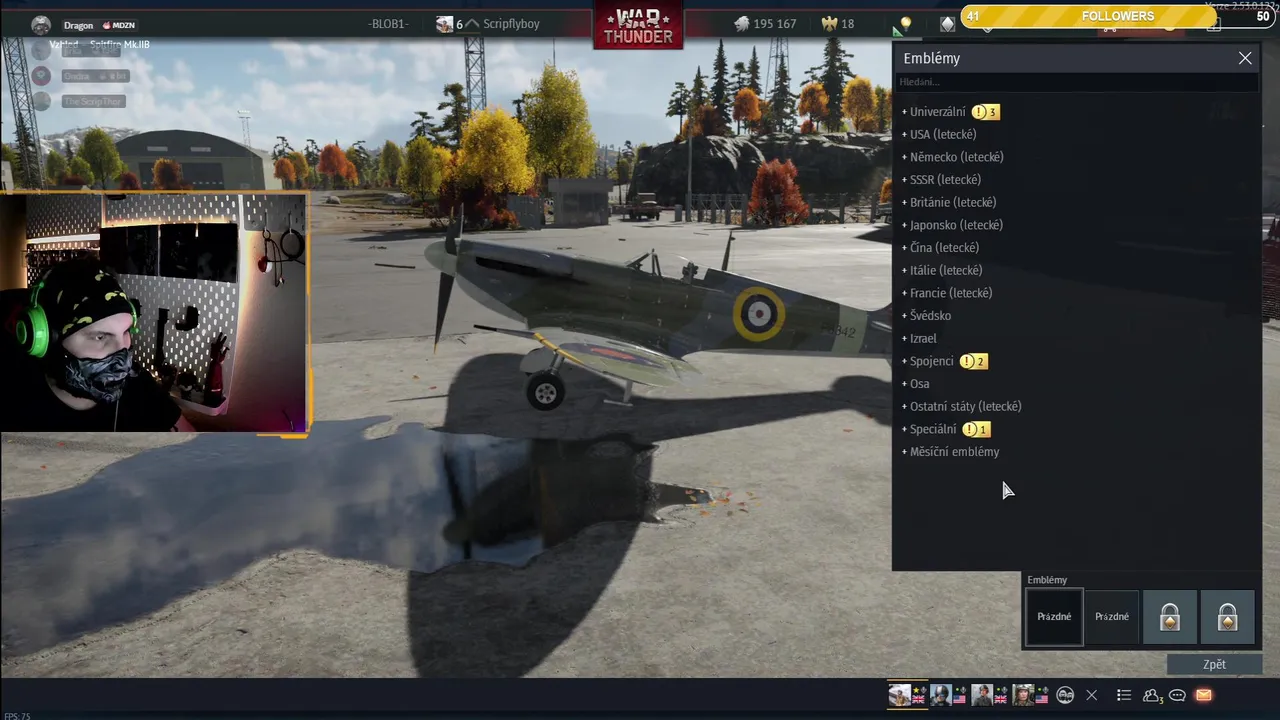Click the Dragon player name
Image resolution: width=1280 pixels, height=720 pixels.
(x=78, y=25)
